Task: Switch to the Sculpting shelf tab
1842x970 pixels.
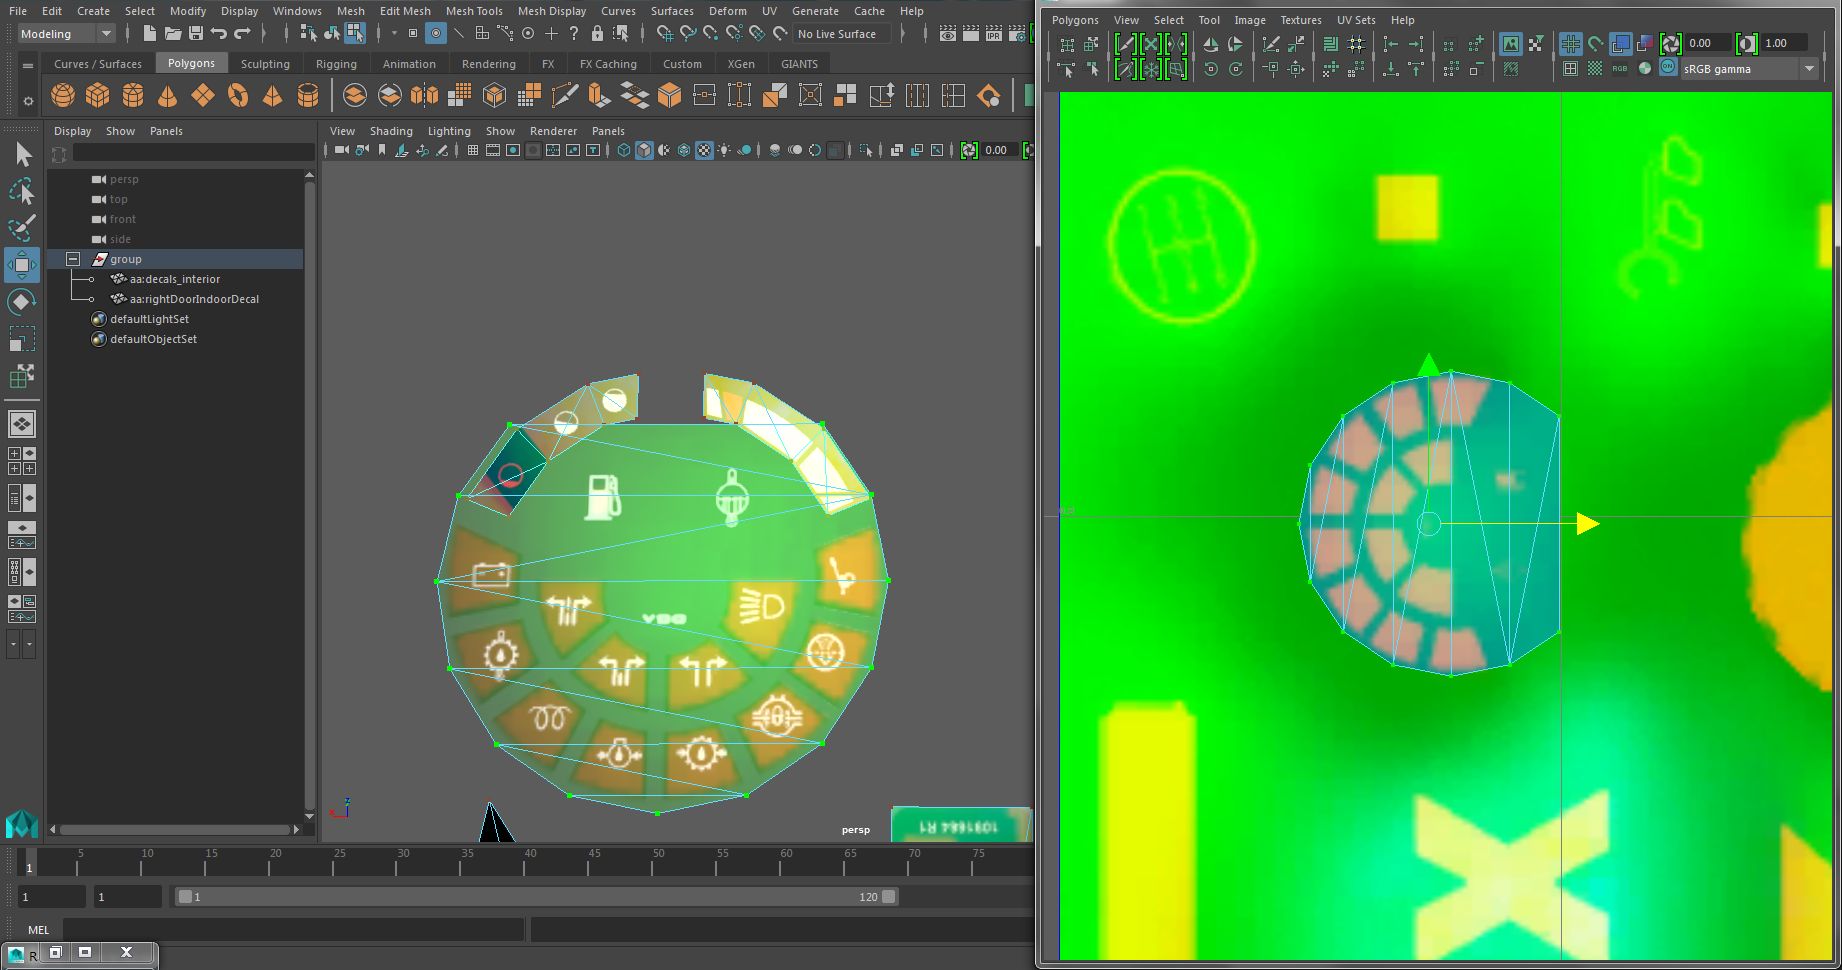Action: [265, 63]
